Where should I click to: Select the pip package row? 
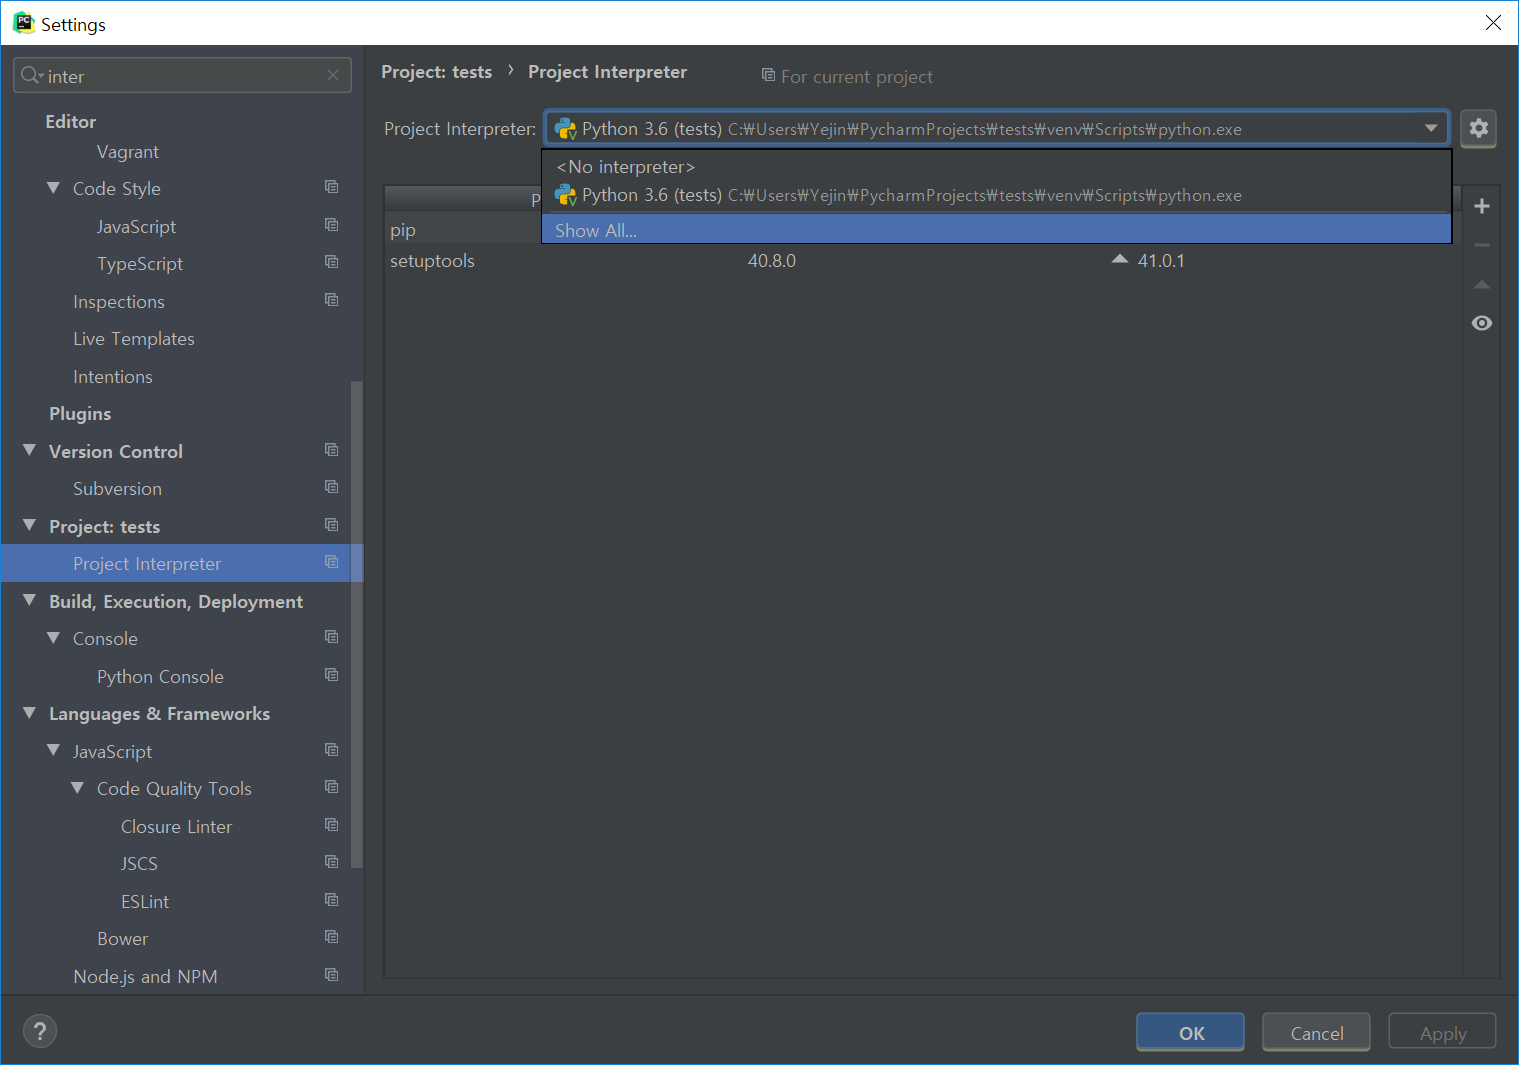coord(463,230)
